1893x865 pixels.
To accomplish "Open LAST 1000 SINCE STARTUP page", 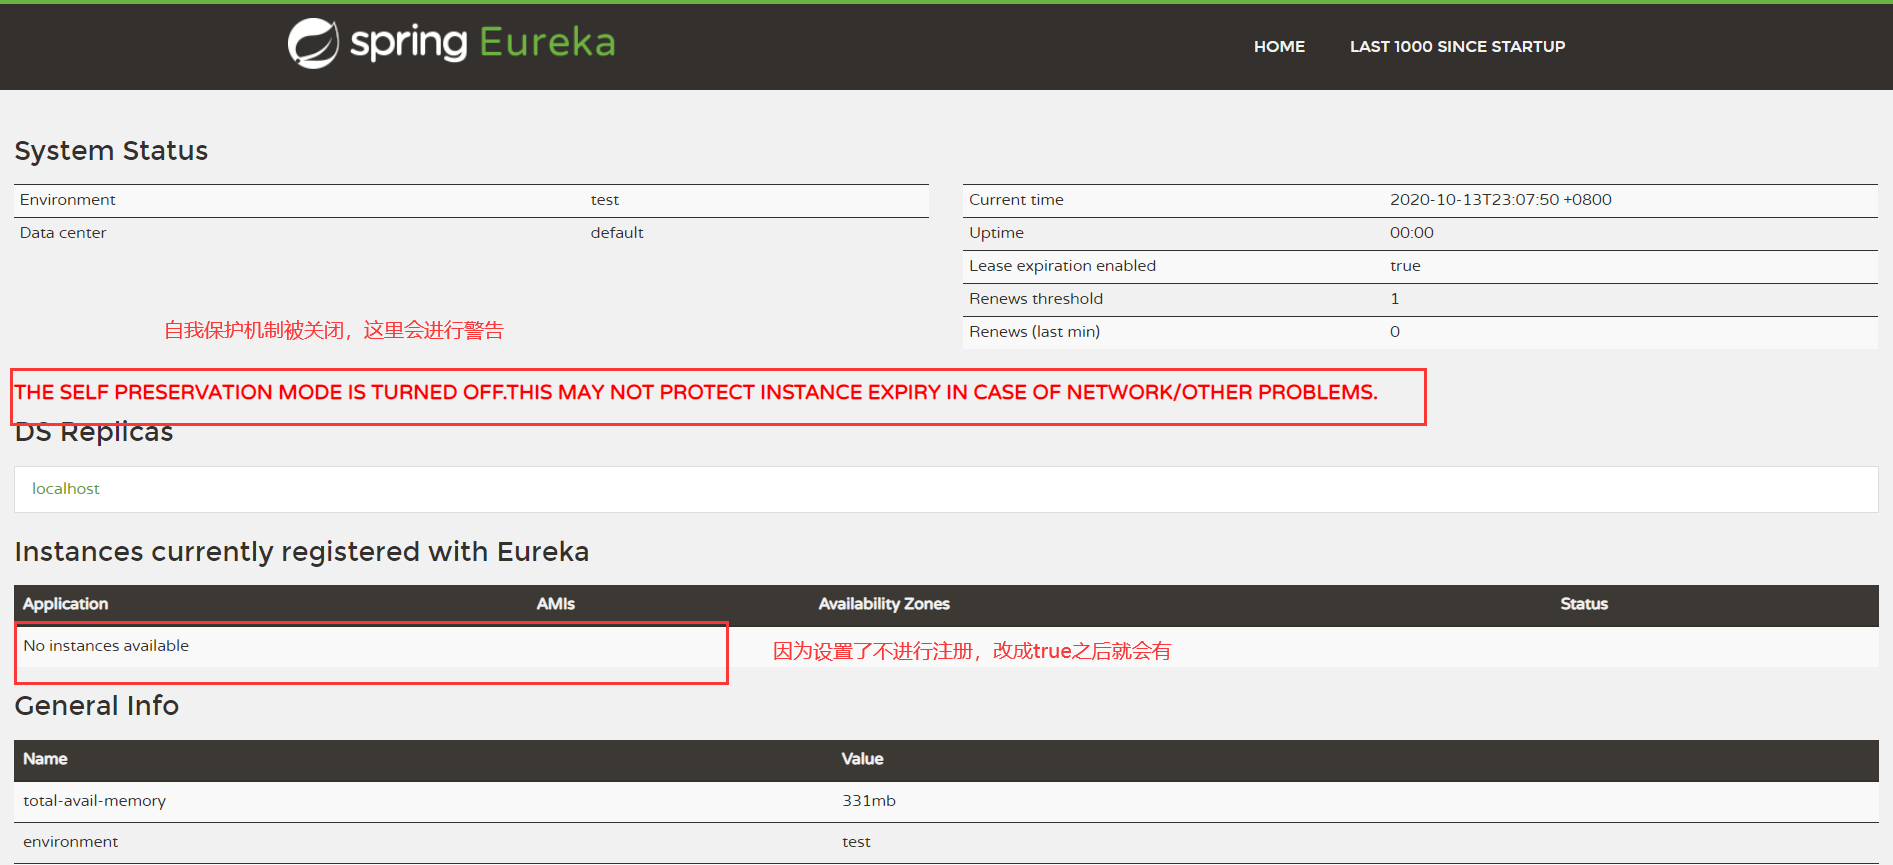I will [x=1457, y=46].
